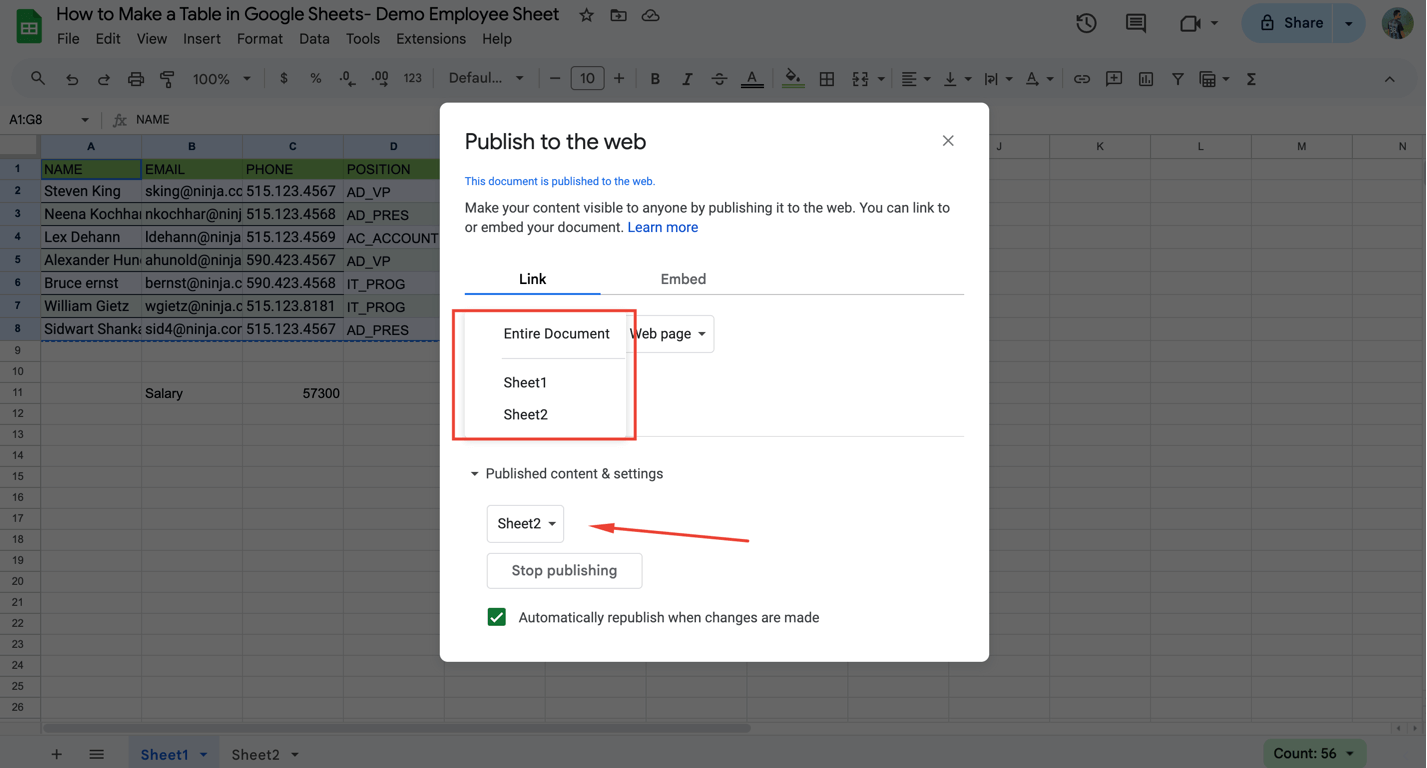Open the zoom 100% dropdown
Screen dimensions: 1427x768
pyautogui.click(x=222, y=79)
